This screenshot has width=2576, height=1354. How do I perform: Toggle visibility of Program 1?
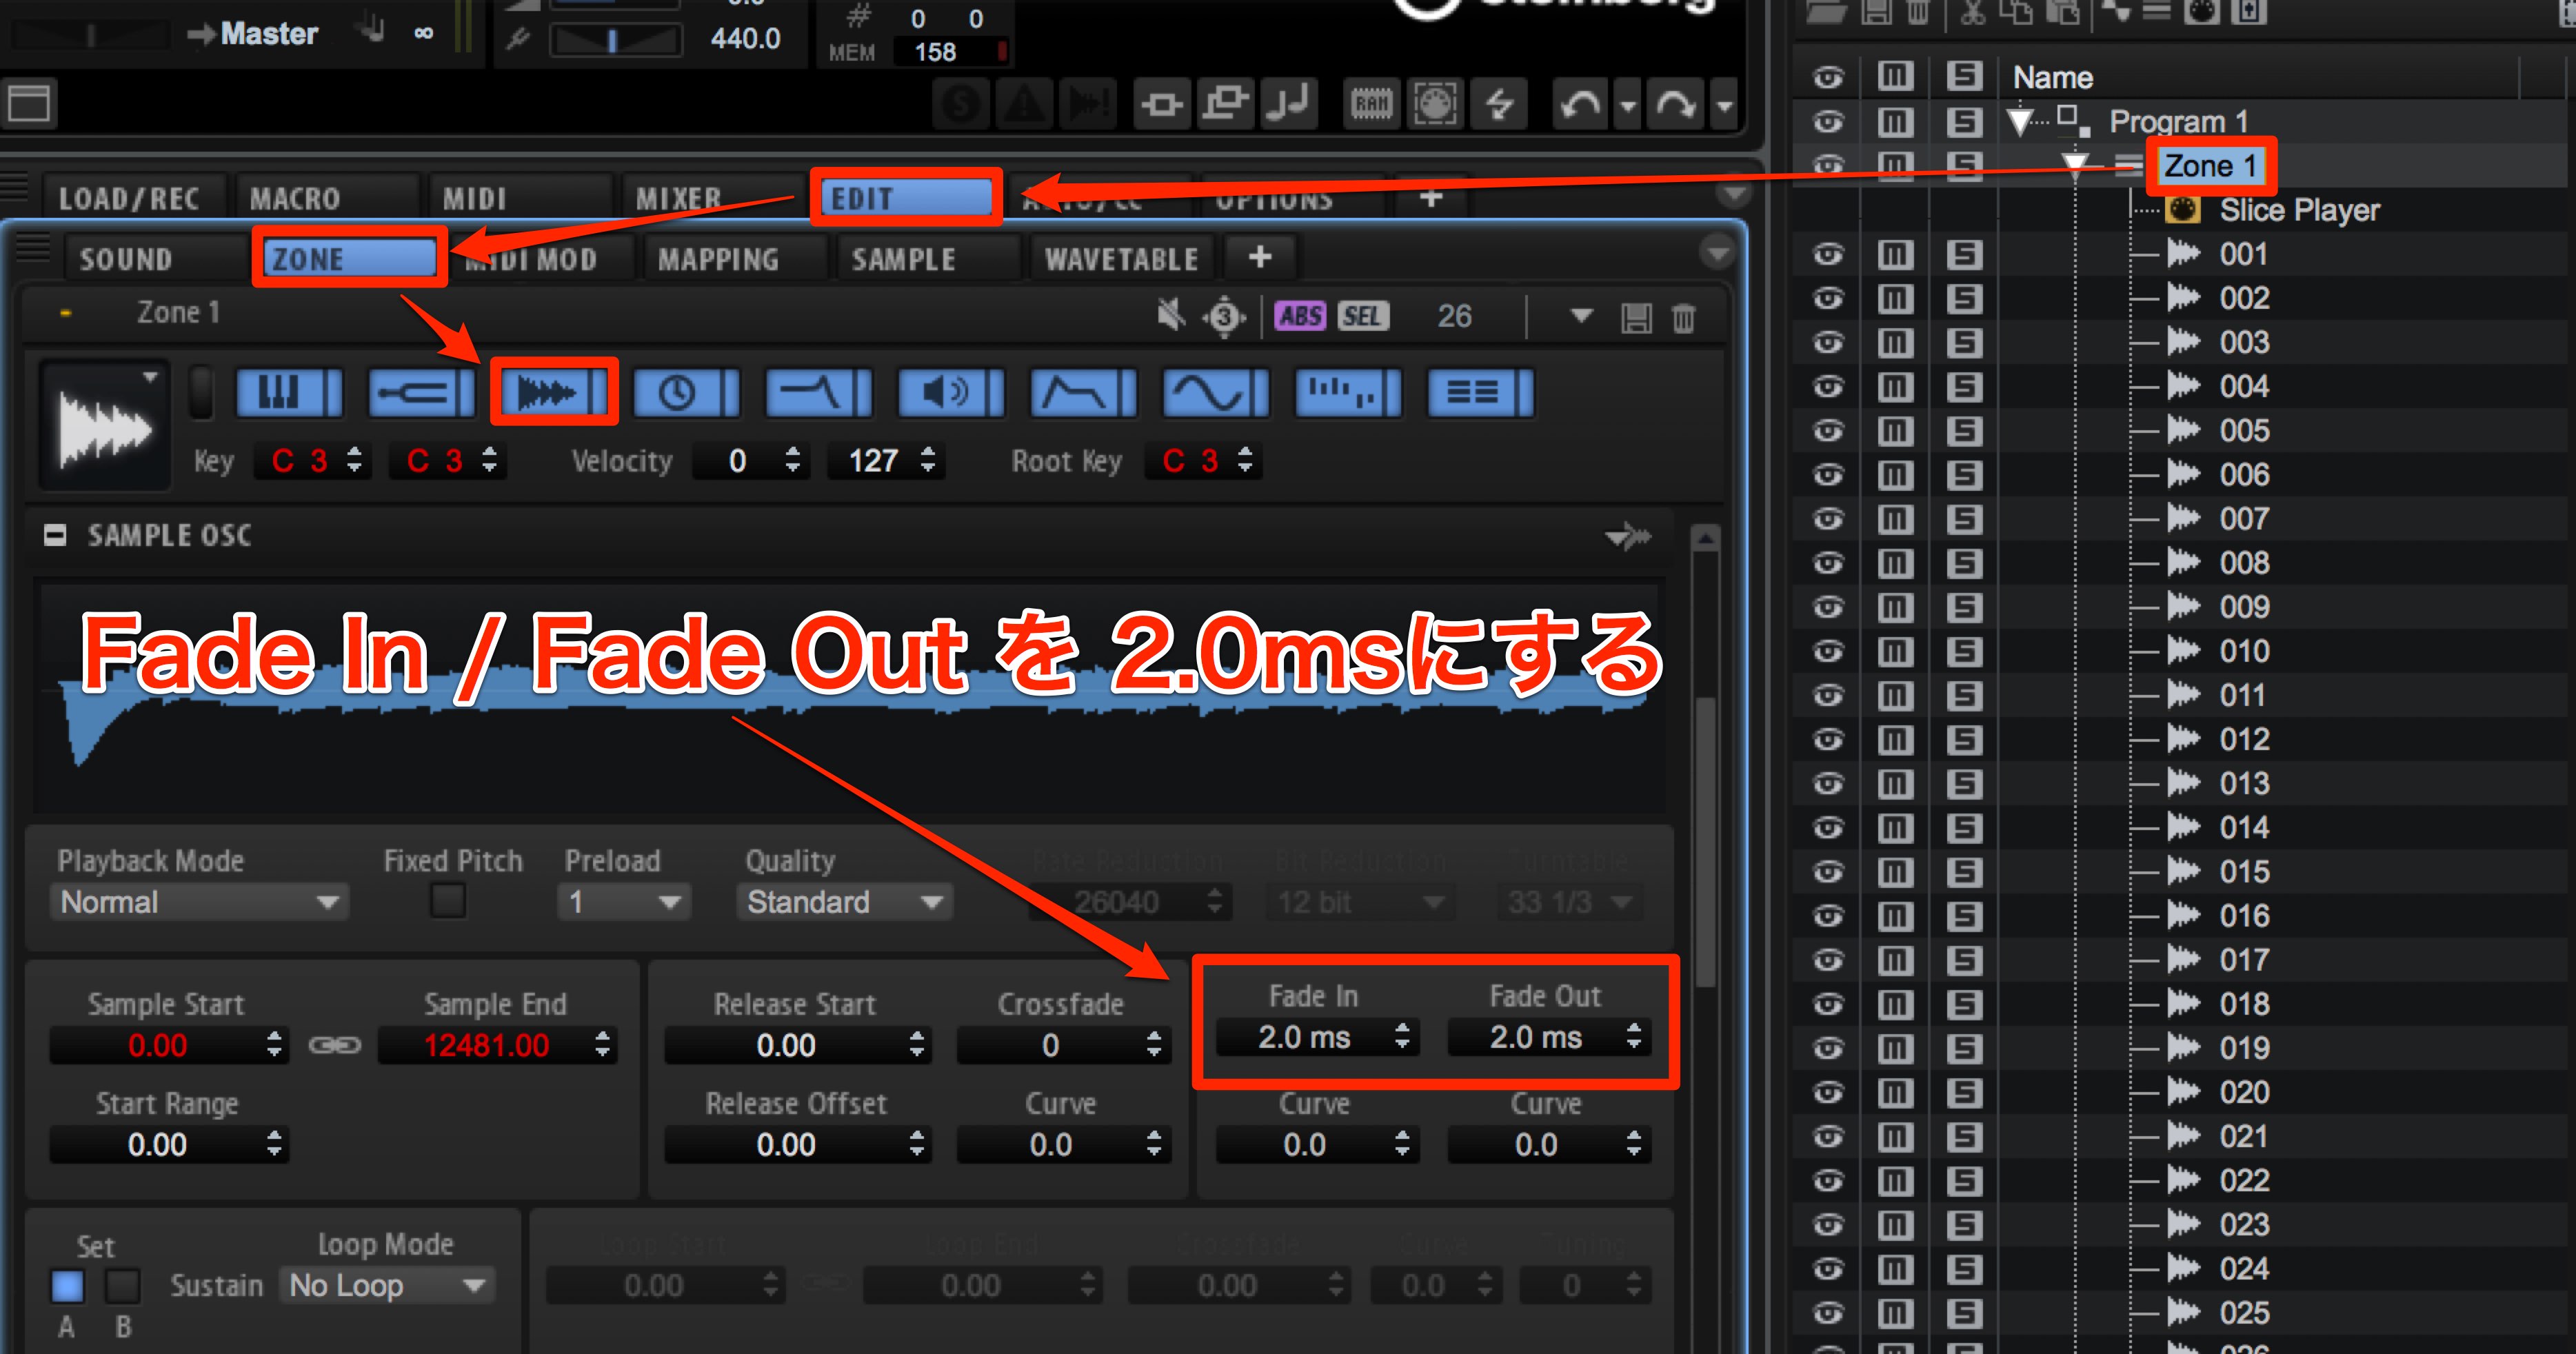(1828, 123)
